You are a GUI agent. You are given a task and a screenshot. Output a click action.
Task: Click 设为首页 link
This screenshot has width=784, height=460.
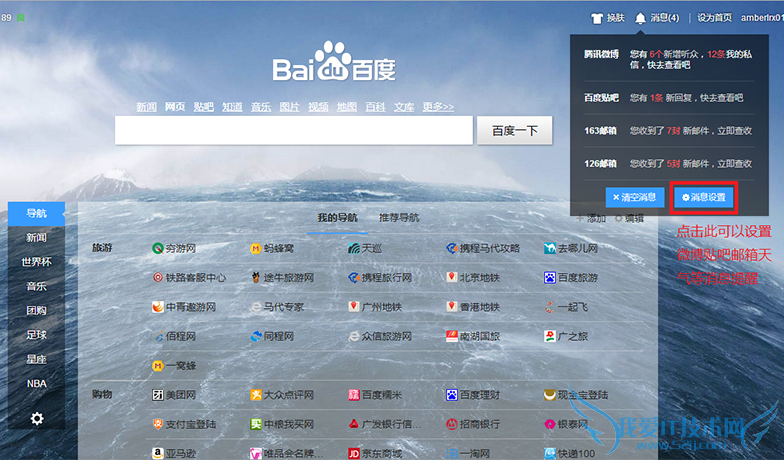pos(714,18)
